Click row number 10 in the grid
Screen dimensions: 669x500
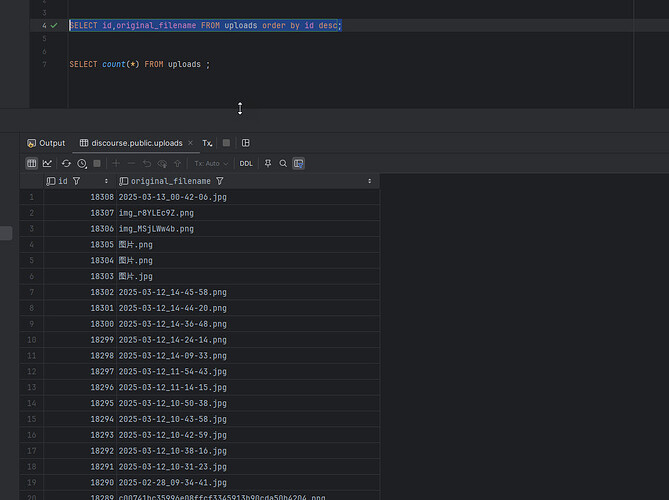[32, 340]
